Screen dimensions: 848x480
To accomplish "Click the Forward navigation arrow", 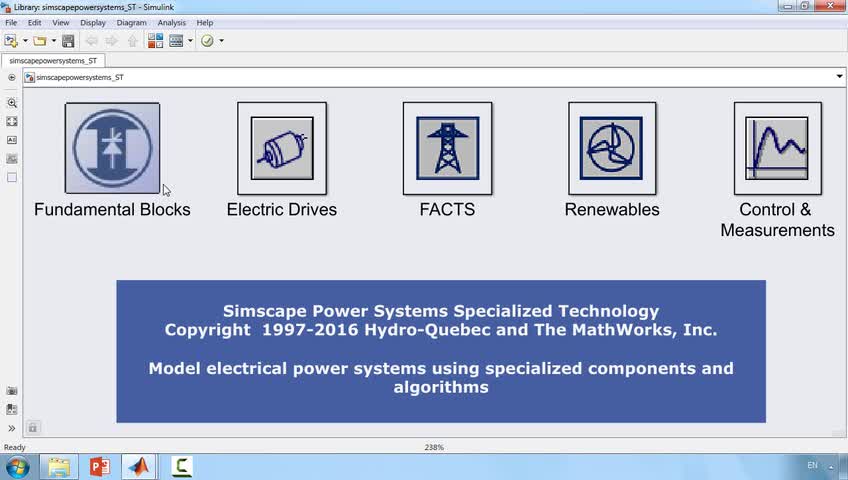I will coord(111,41).
